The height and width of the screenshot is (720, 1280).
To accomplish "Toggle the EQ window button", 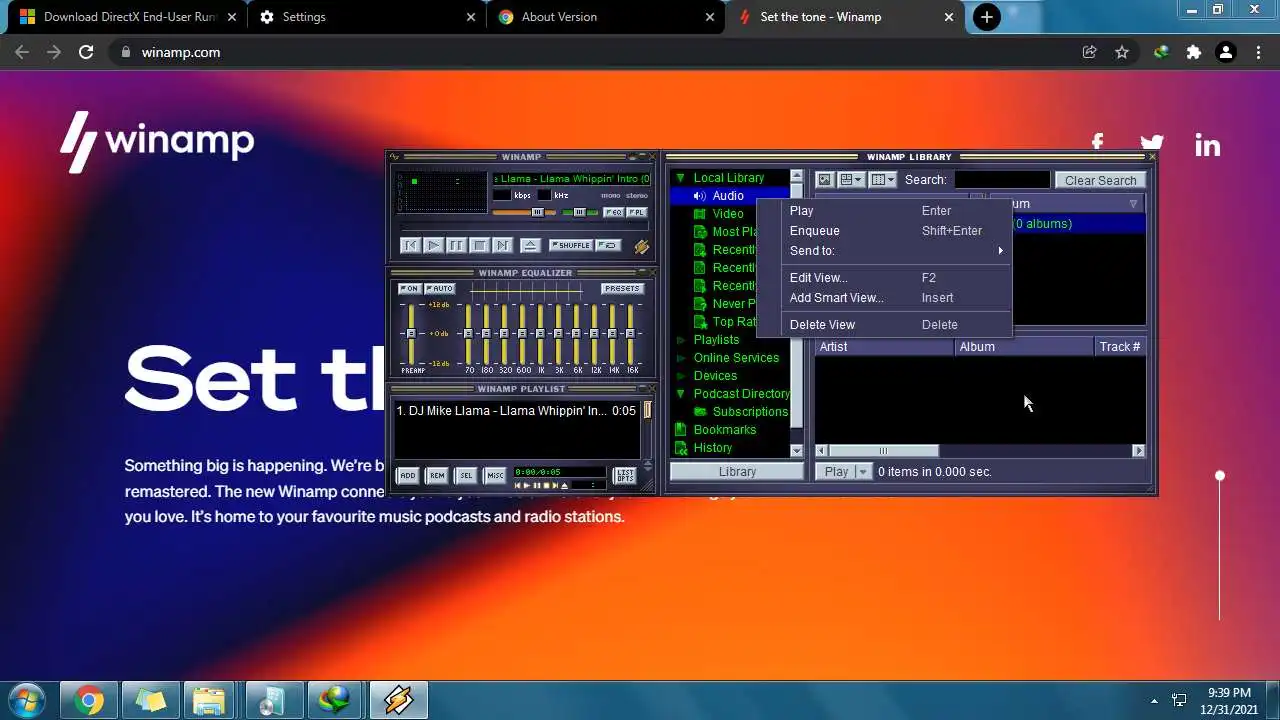I will [x=614, y=212].
